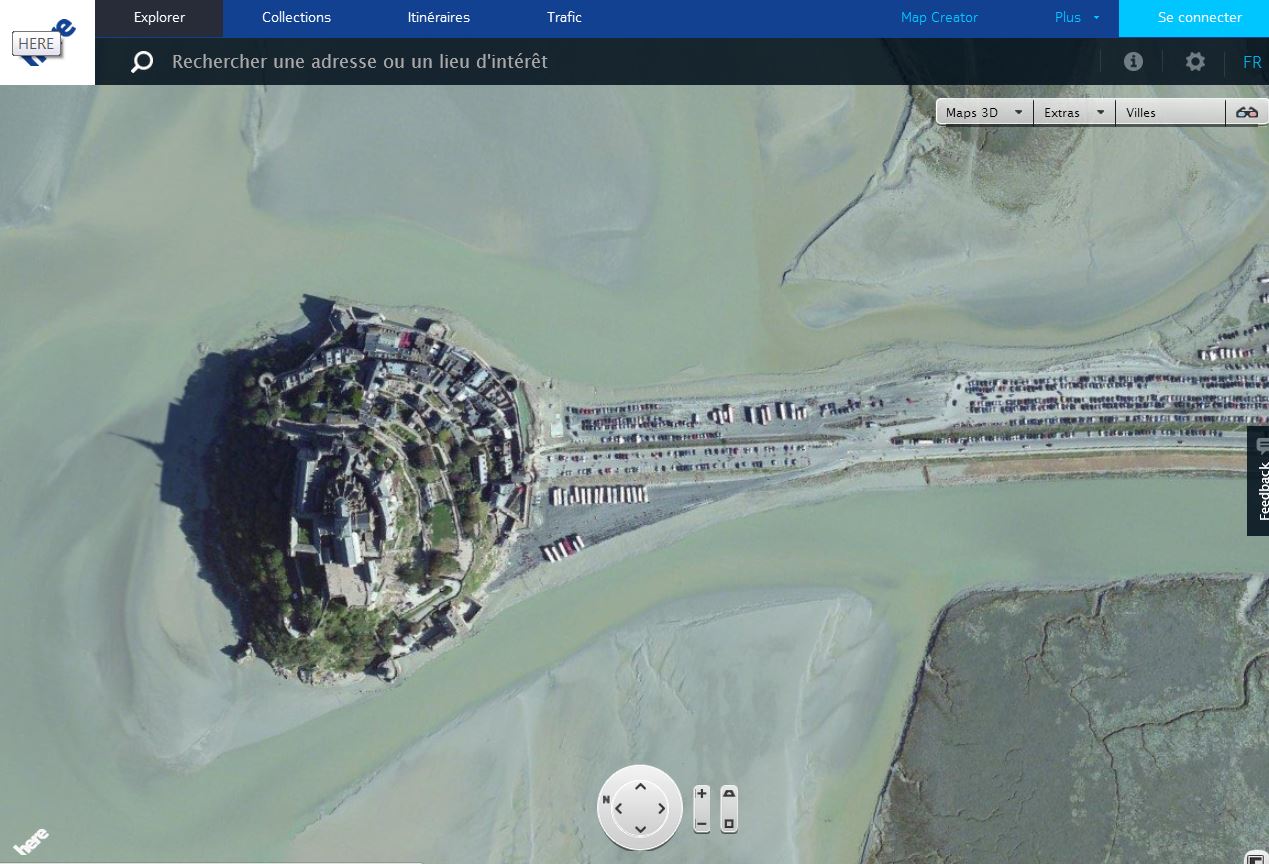Click Se connecter to sign in
This screenshot has width=1269, height=864.
tap(1194, 18)
